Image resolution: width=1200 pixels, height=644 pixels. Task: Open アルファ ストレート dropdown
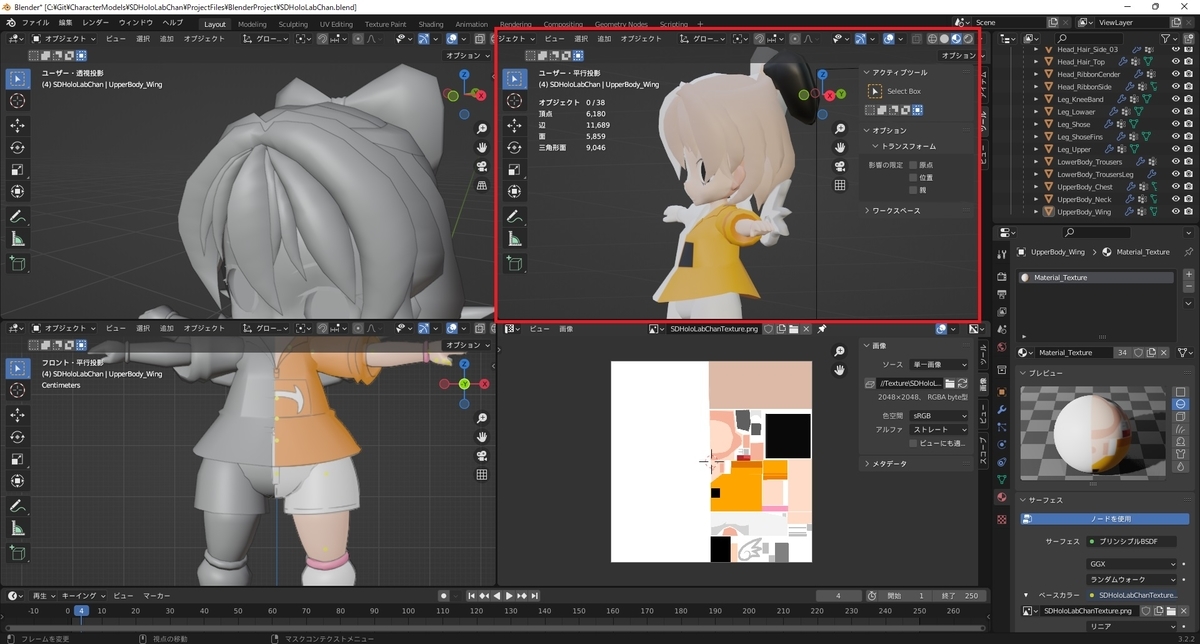point(937,429)
